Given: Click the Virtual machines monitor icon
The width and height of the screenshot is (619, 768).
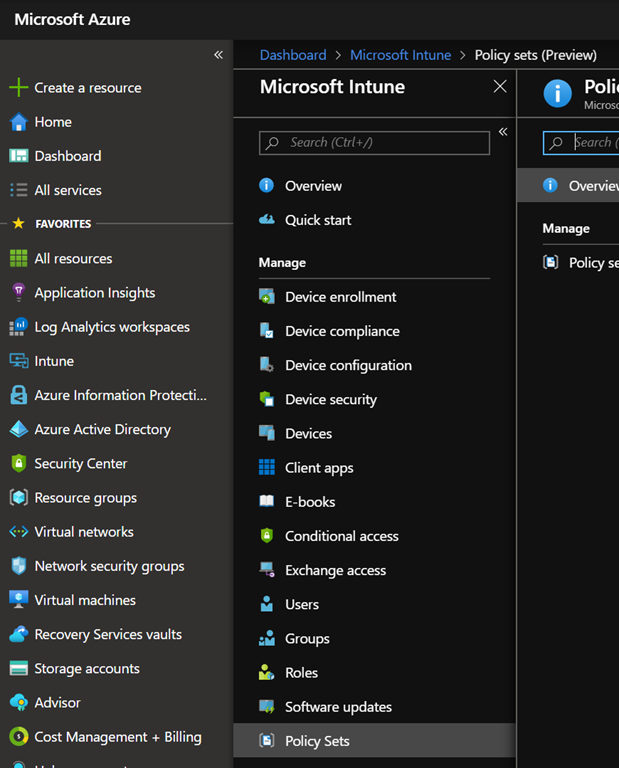Looking at the screenshot, I should pyautogui.click(x=18, y=600).
